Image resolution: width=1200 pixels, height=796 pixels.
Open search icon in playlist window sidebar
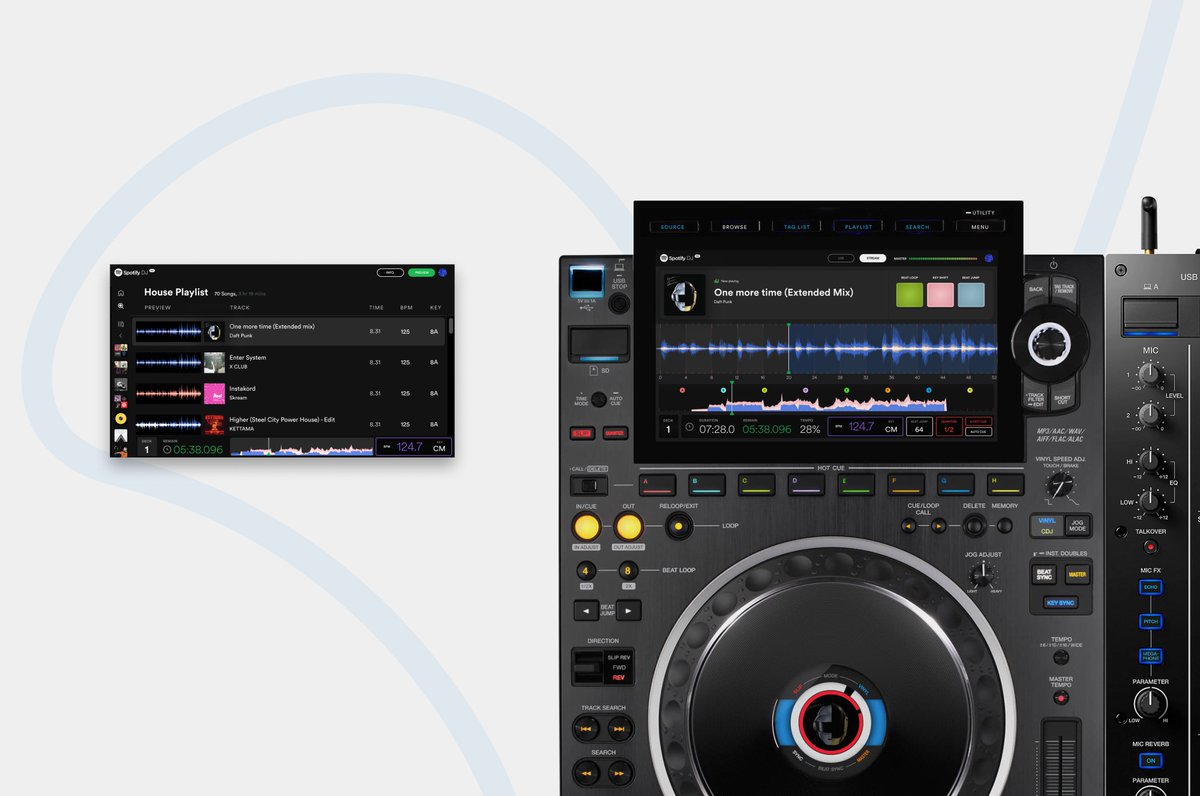121,306
